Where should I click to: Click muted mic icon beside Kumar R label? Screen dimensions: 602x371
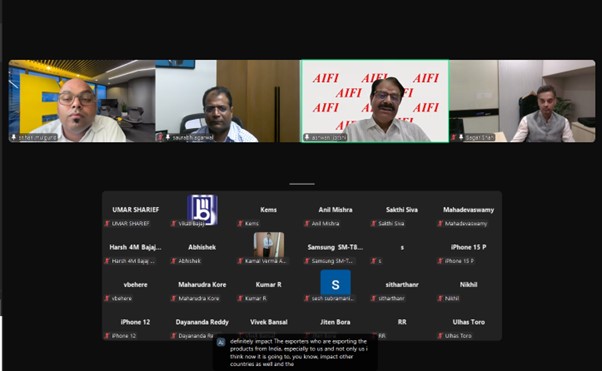tap(240, 298)
